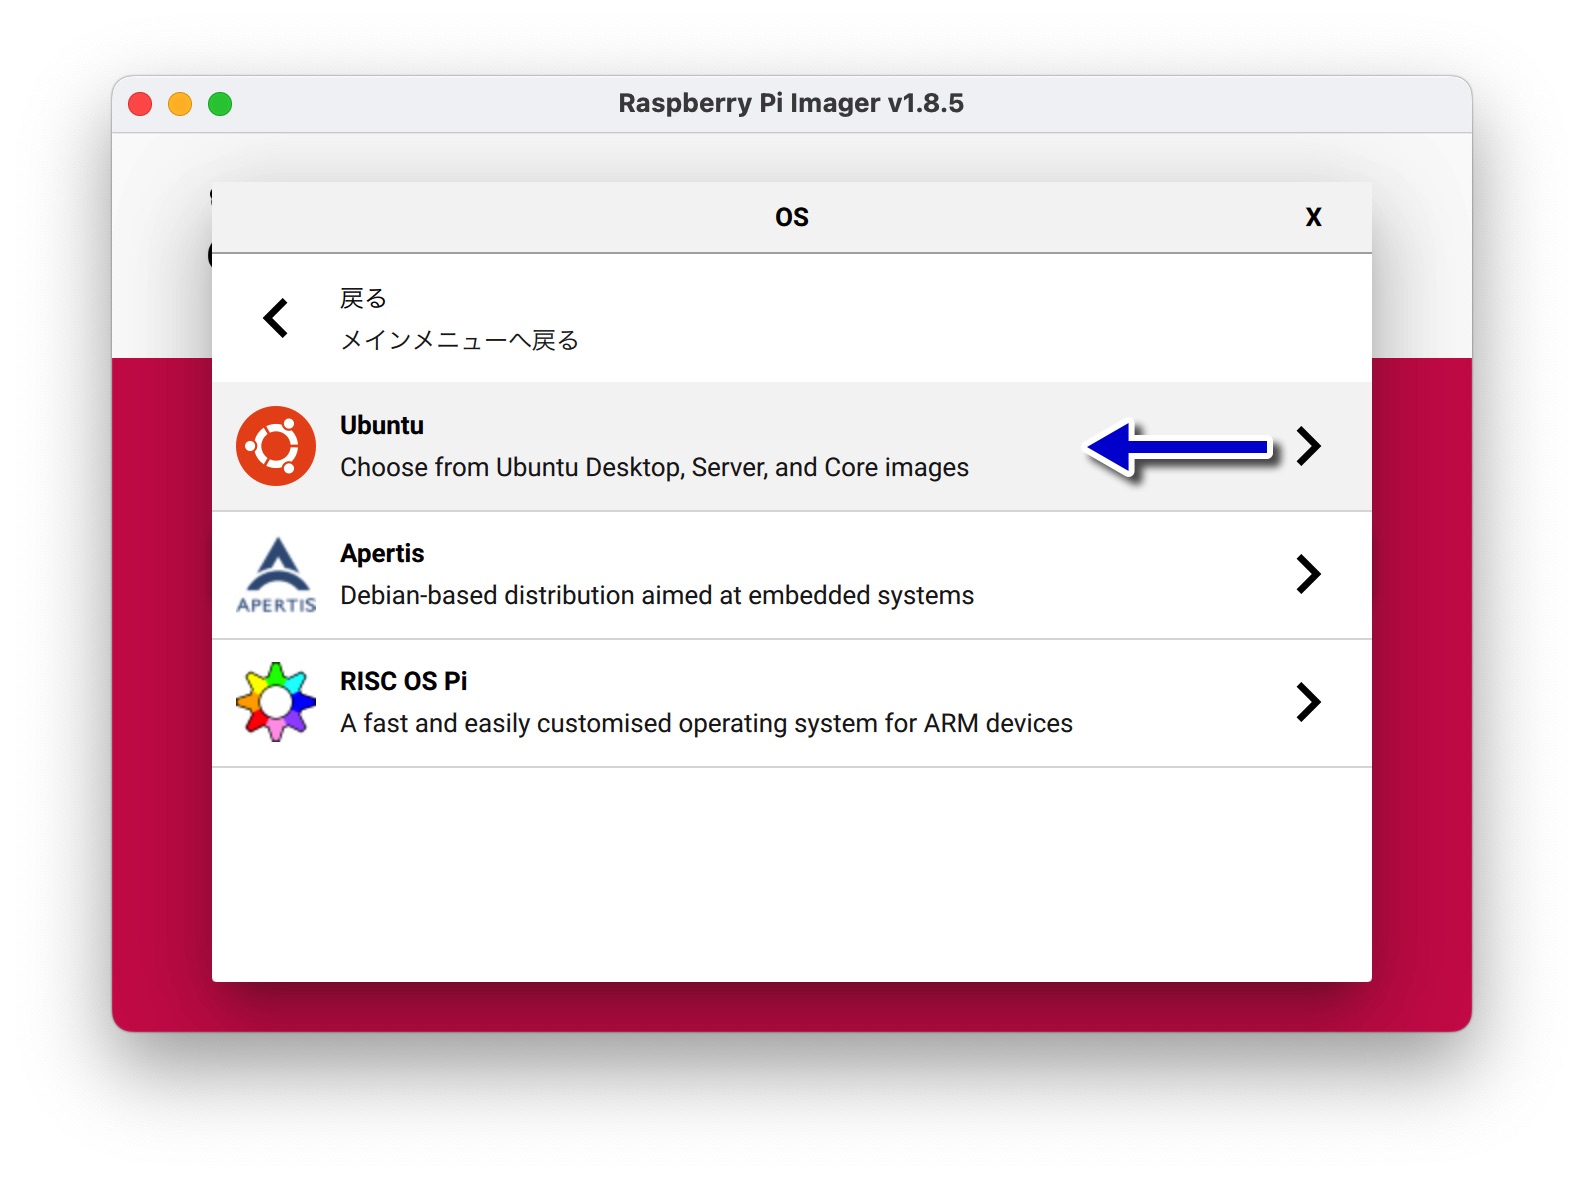Viewport: 1584px width, 1180px height.
Task: Select the RISC OS Pi entry title
Action: click(x=404, y=681)
